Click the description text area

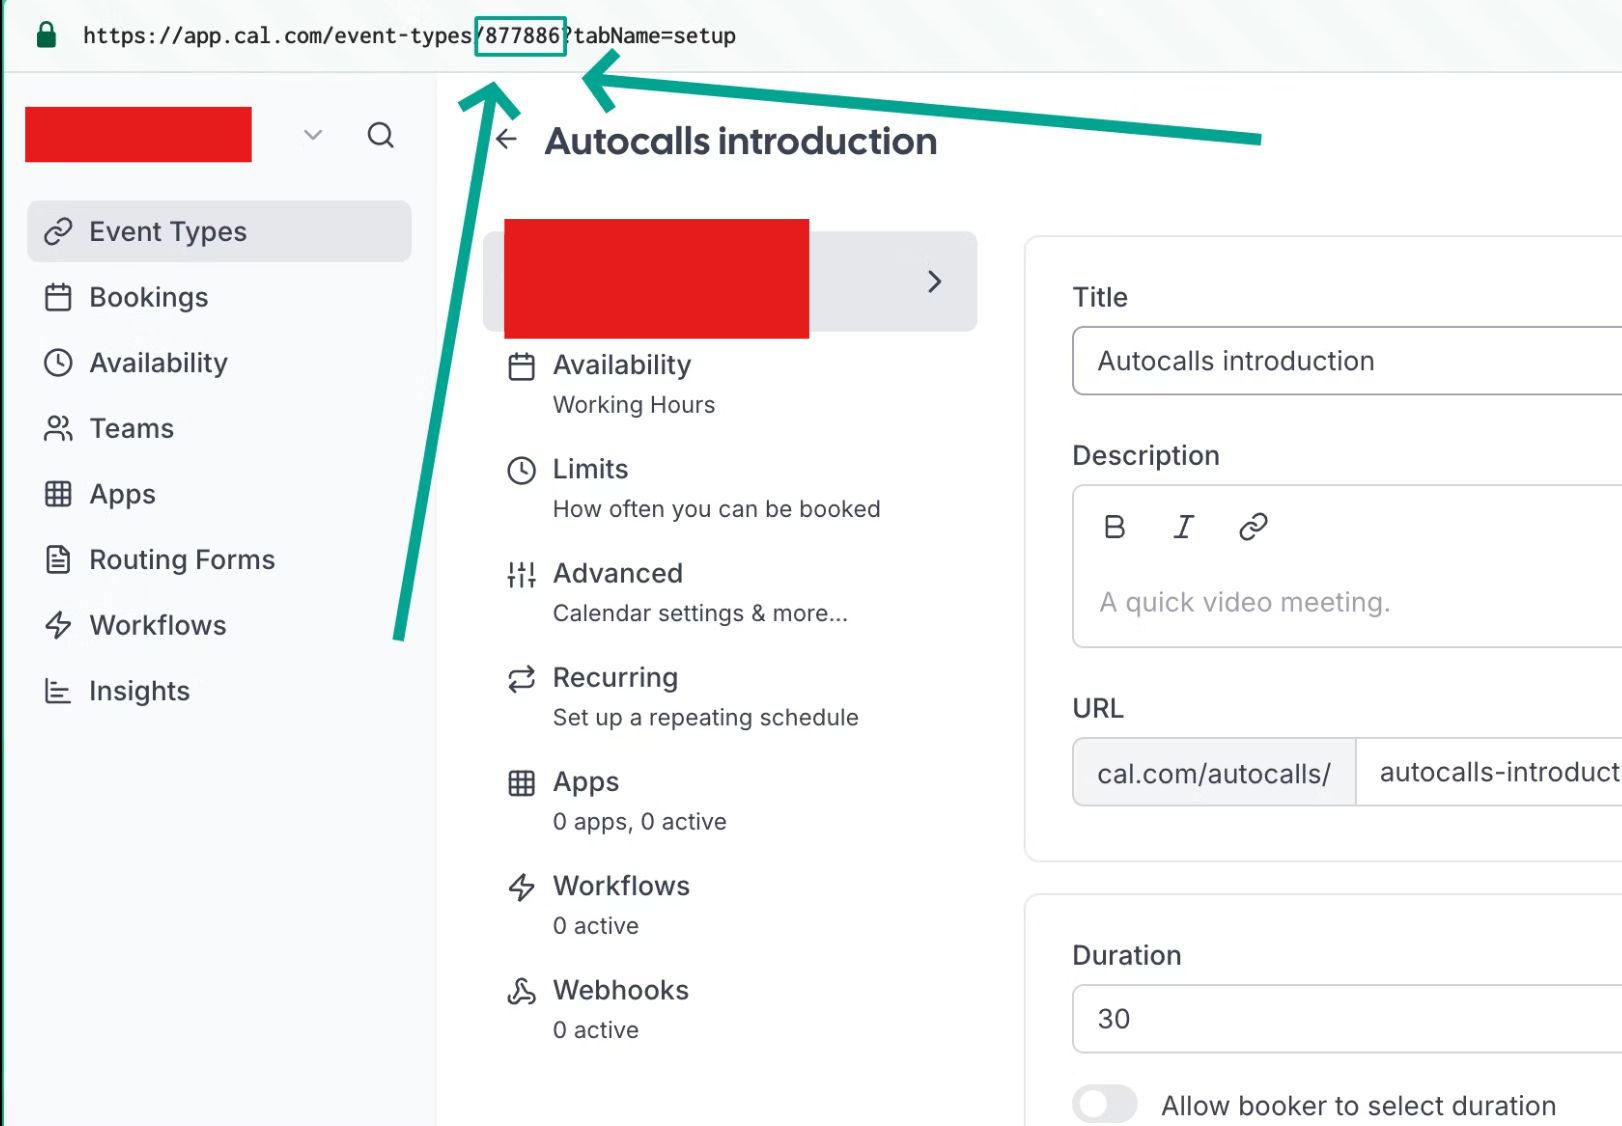pos(1347,603)
